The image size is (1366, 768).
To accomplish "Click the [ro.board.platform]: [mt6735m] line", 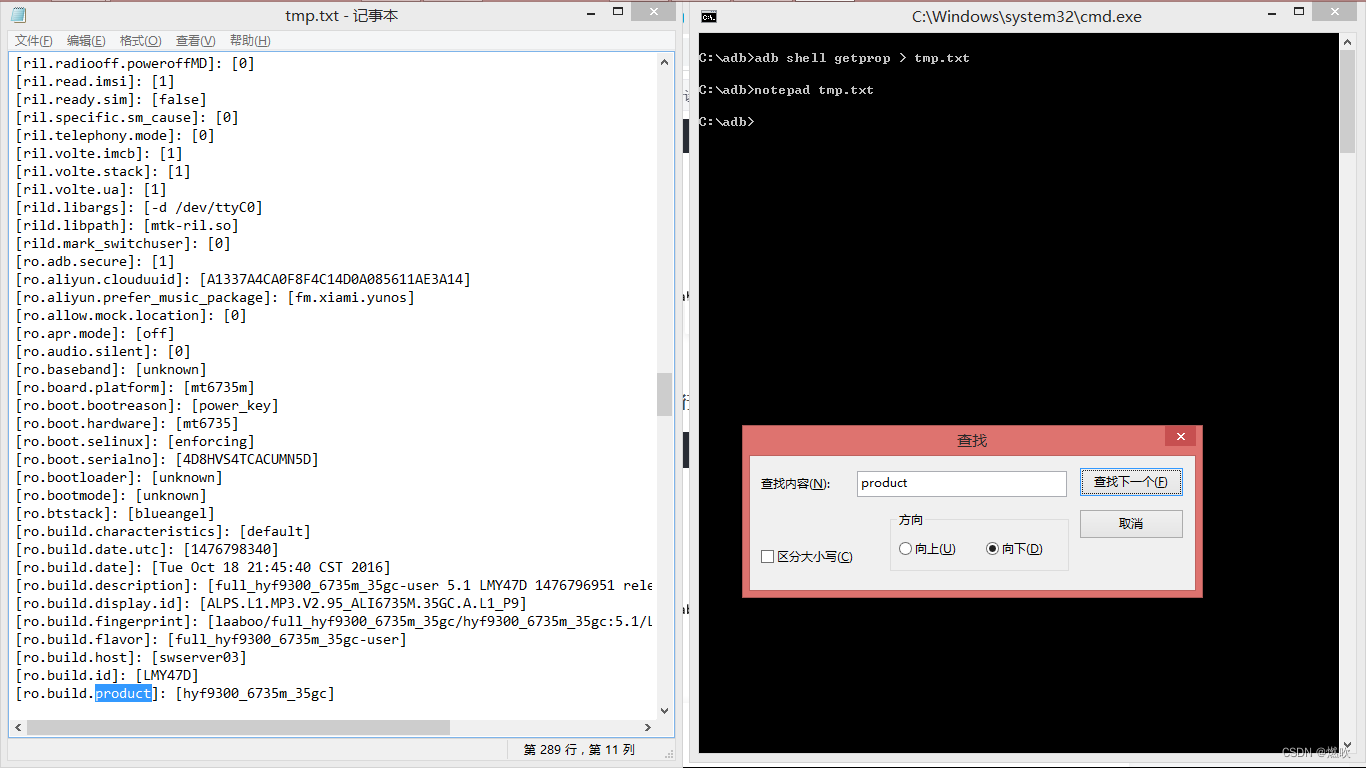I will (135, 387).
